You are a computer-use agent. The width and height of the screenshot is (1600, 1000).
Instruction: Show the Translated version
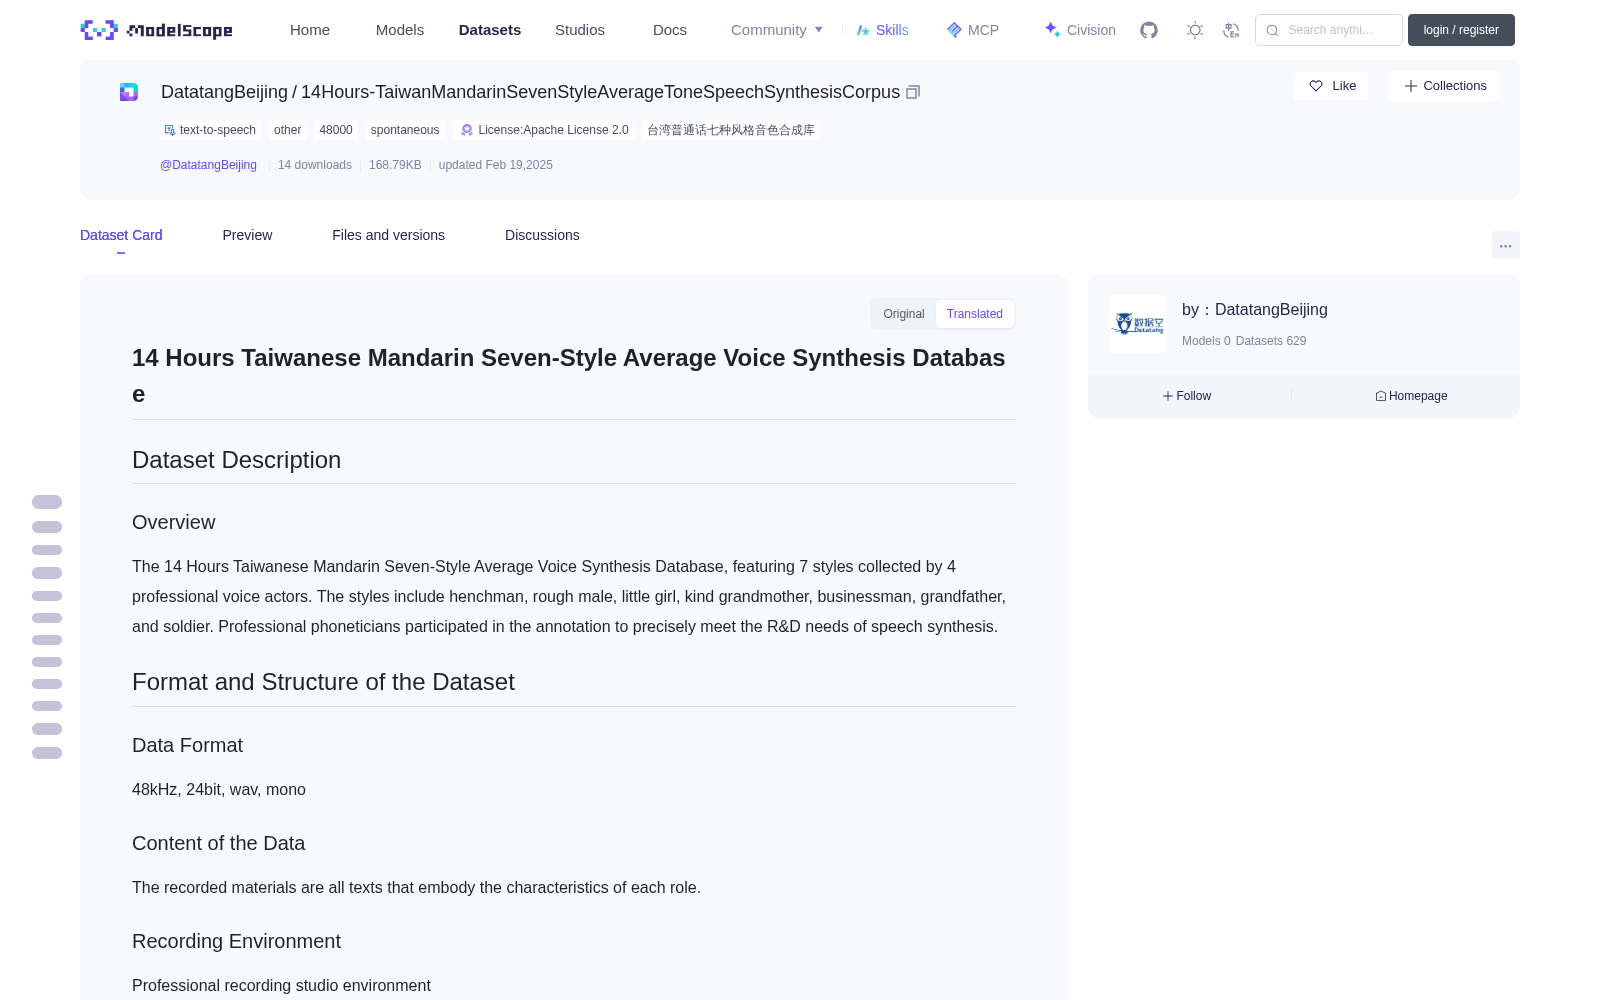coord(975,314)
